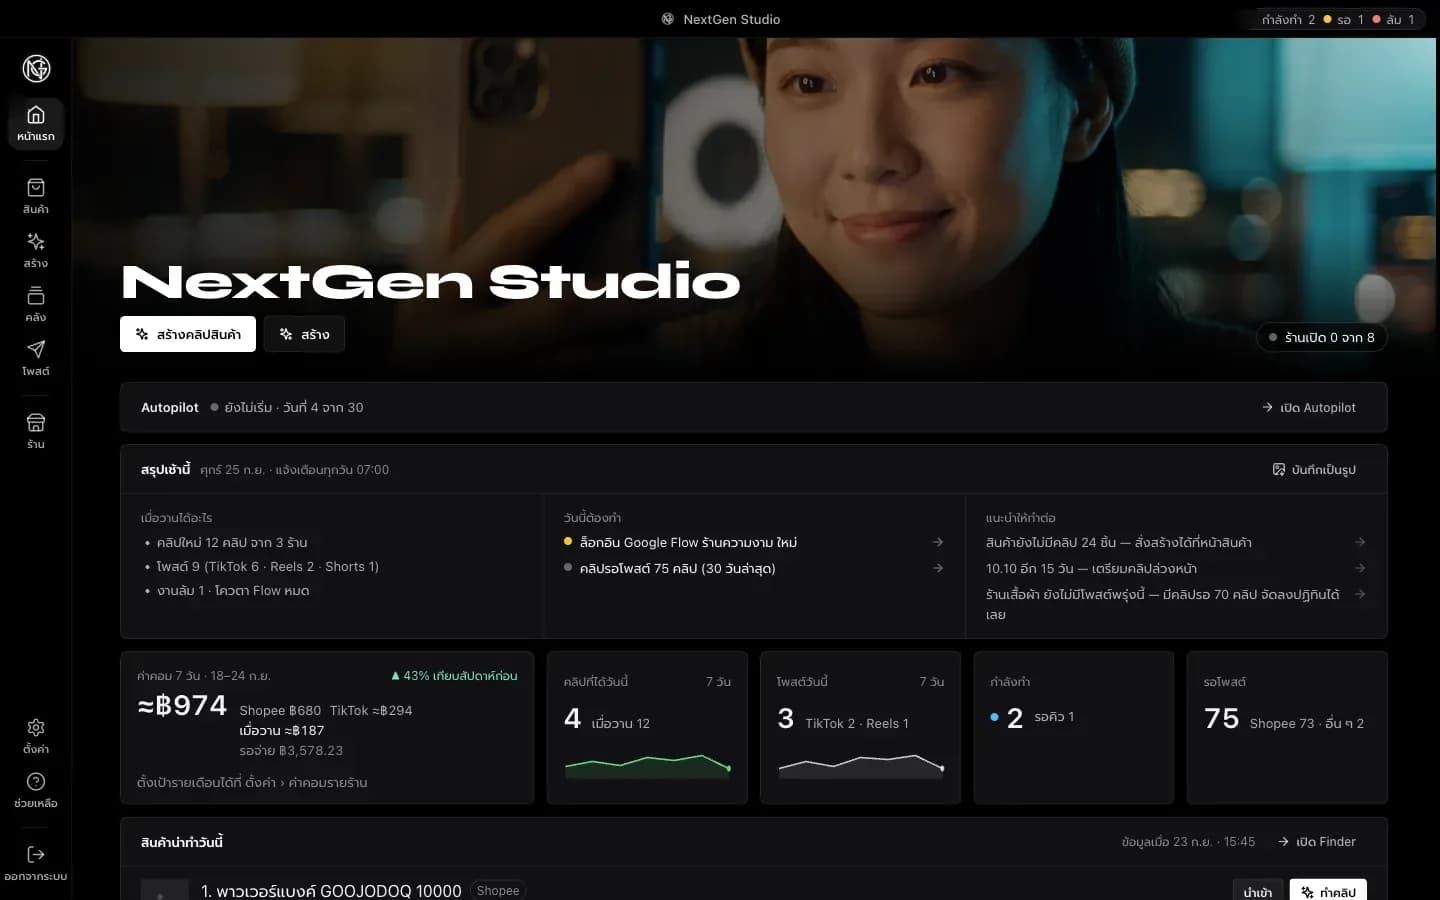Click the สร้างคลิปสินค้า button
The height and width of the screenshot is (900, 1440).
[188, 334]
